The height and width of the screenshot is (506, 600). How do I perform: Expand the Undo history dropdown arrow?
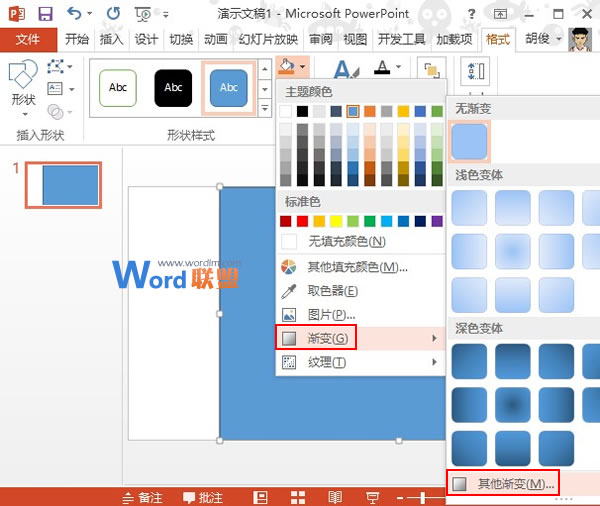[x=90, y=14]
